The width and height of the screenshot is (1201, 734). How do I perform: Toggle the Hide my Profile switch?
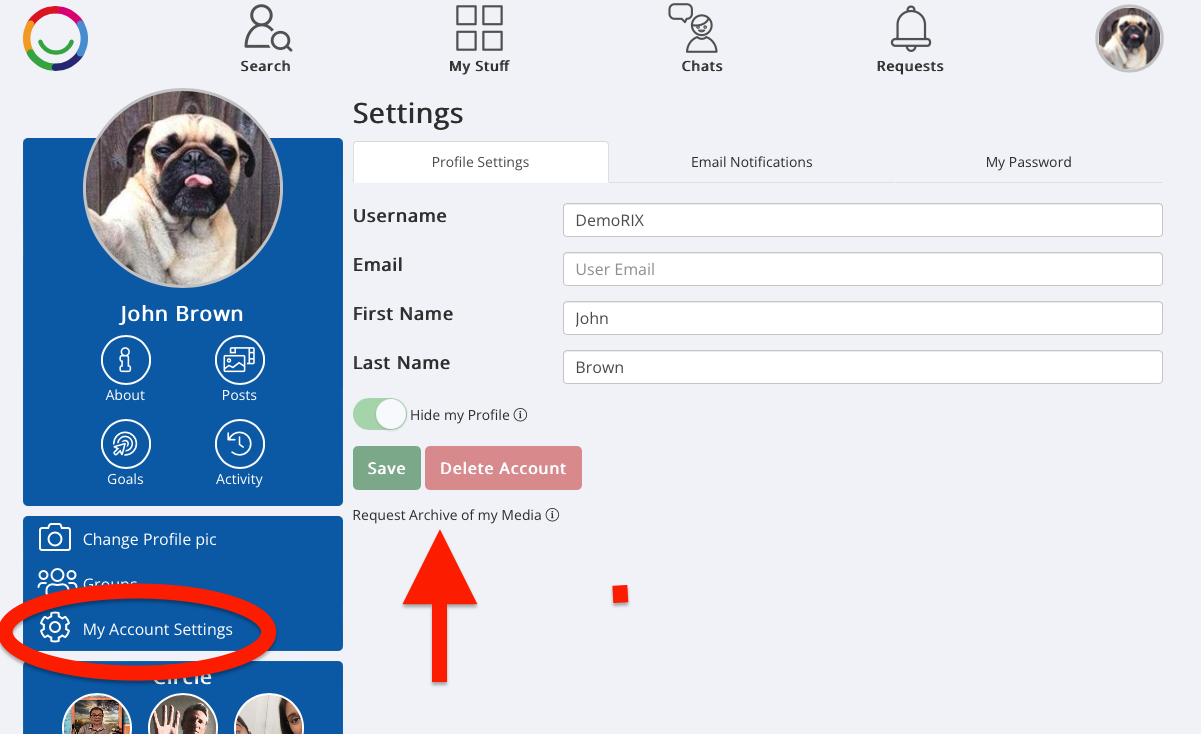pos(380,414)
